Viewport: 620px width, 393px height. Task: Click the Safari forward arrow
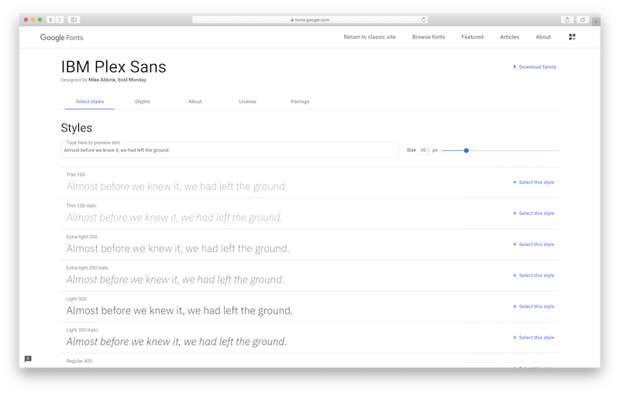(60, 19)
